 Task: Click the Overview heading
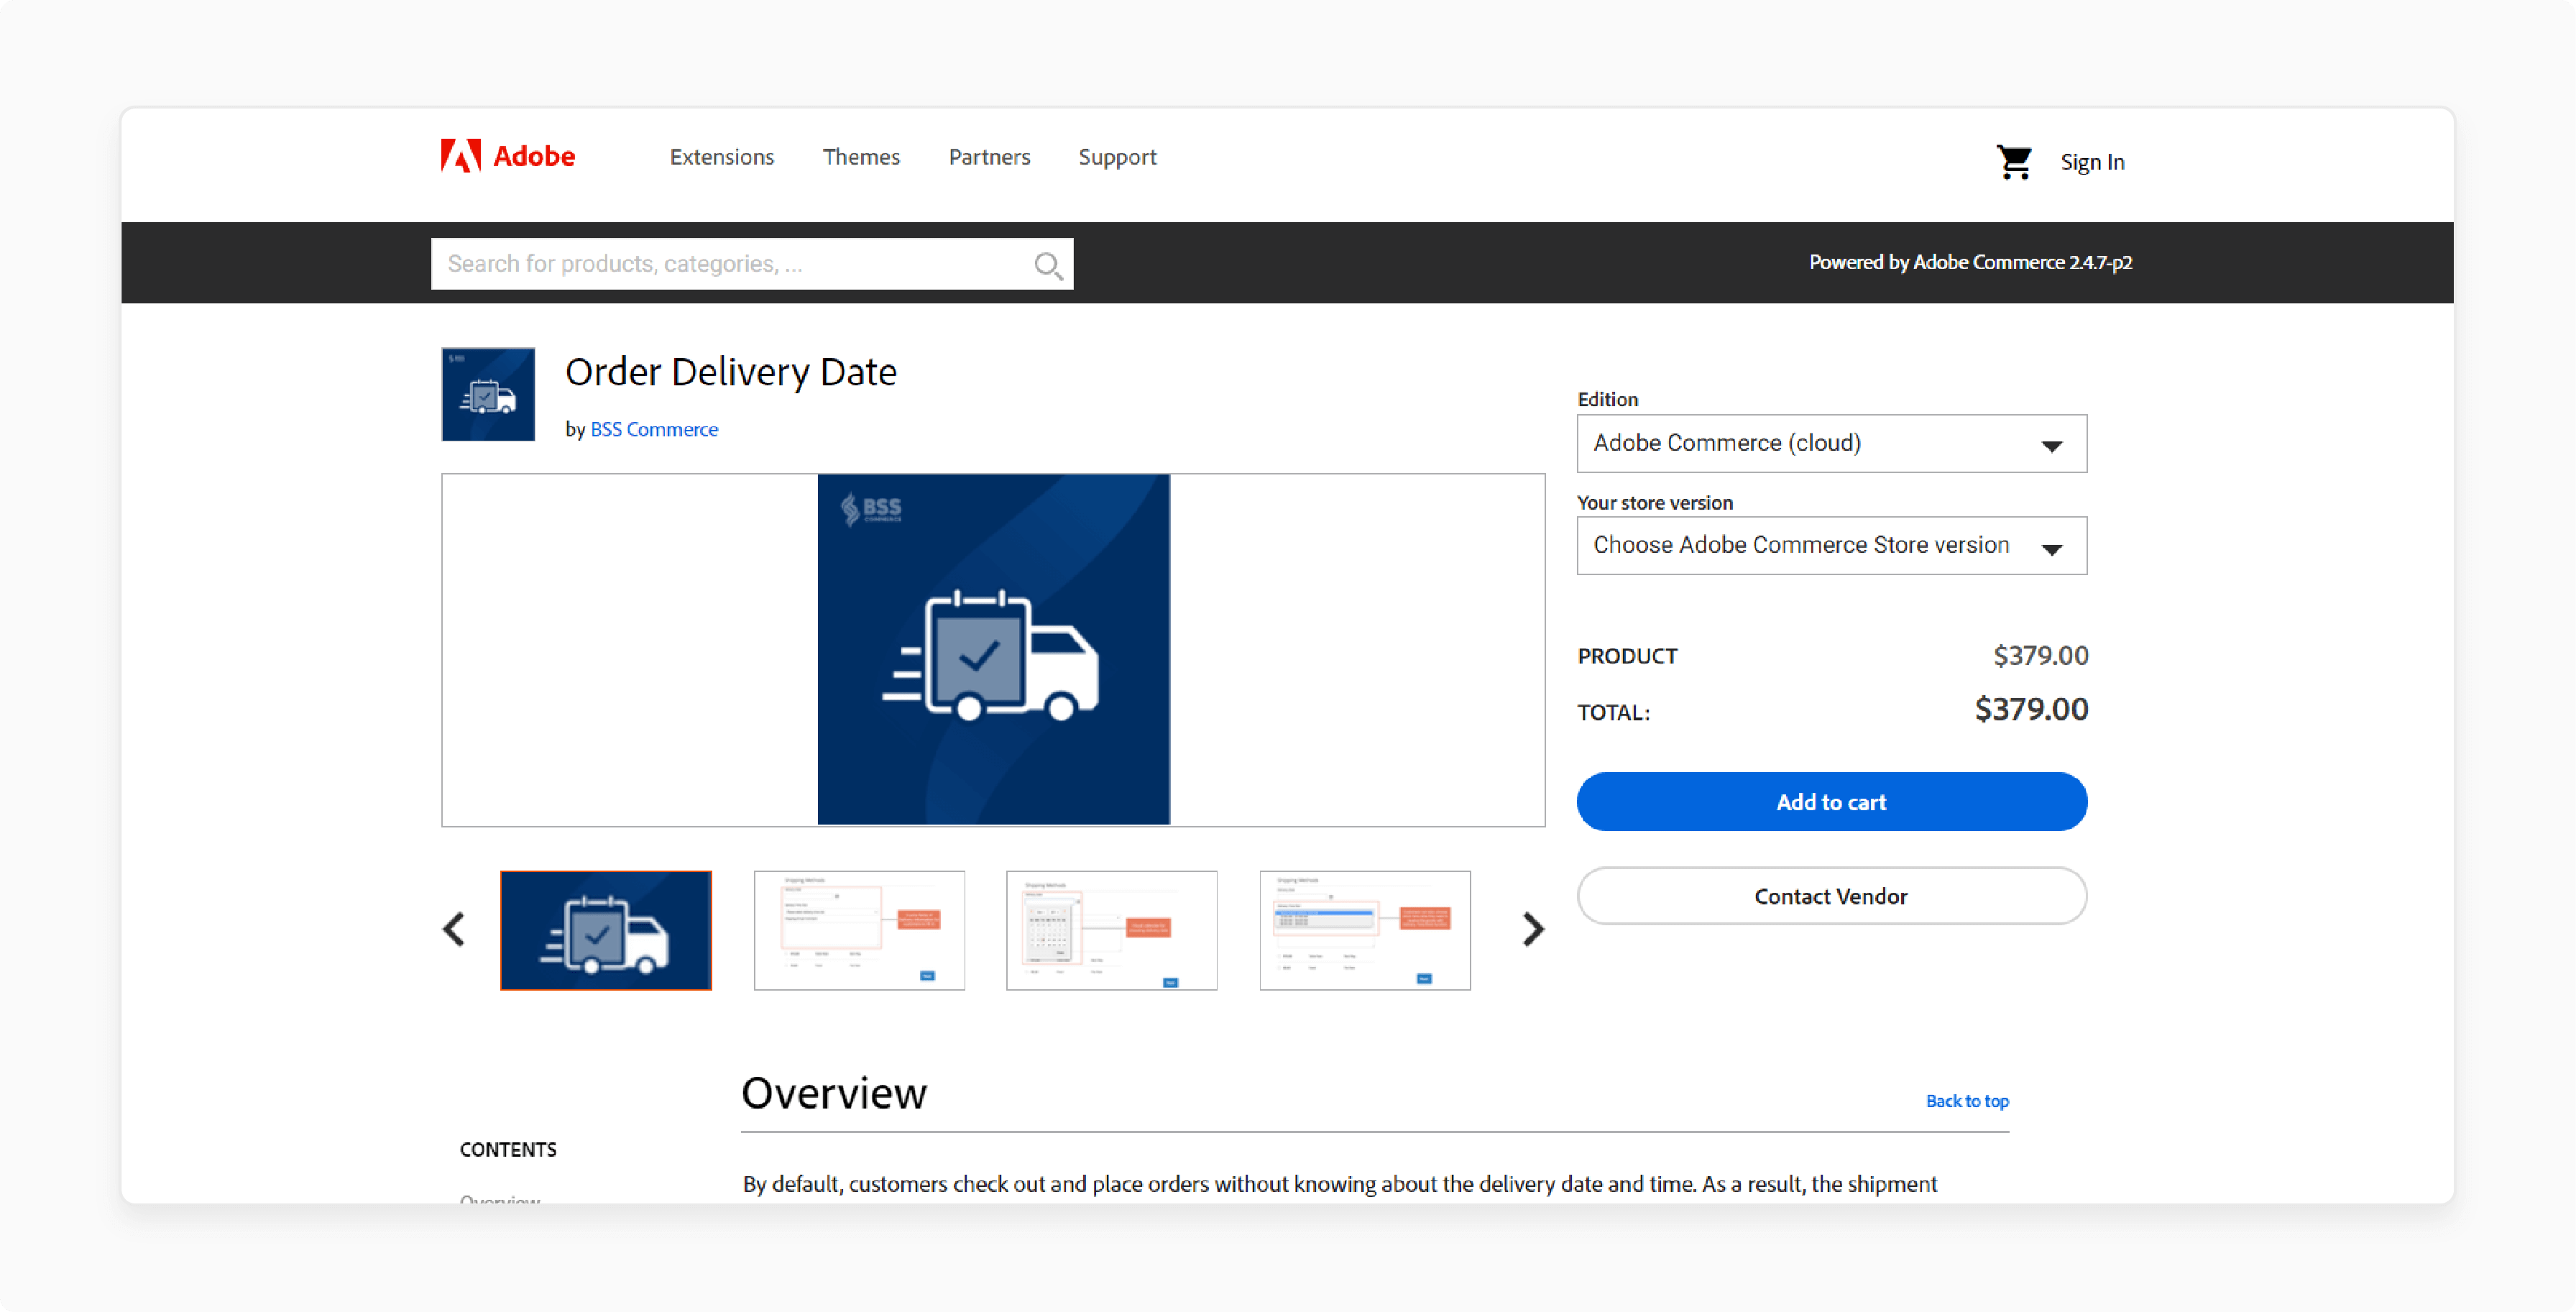[834, 1093]
